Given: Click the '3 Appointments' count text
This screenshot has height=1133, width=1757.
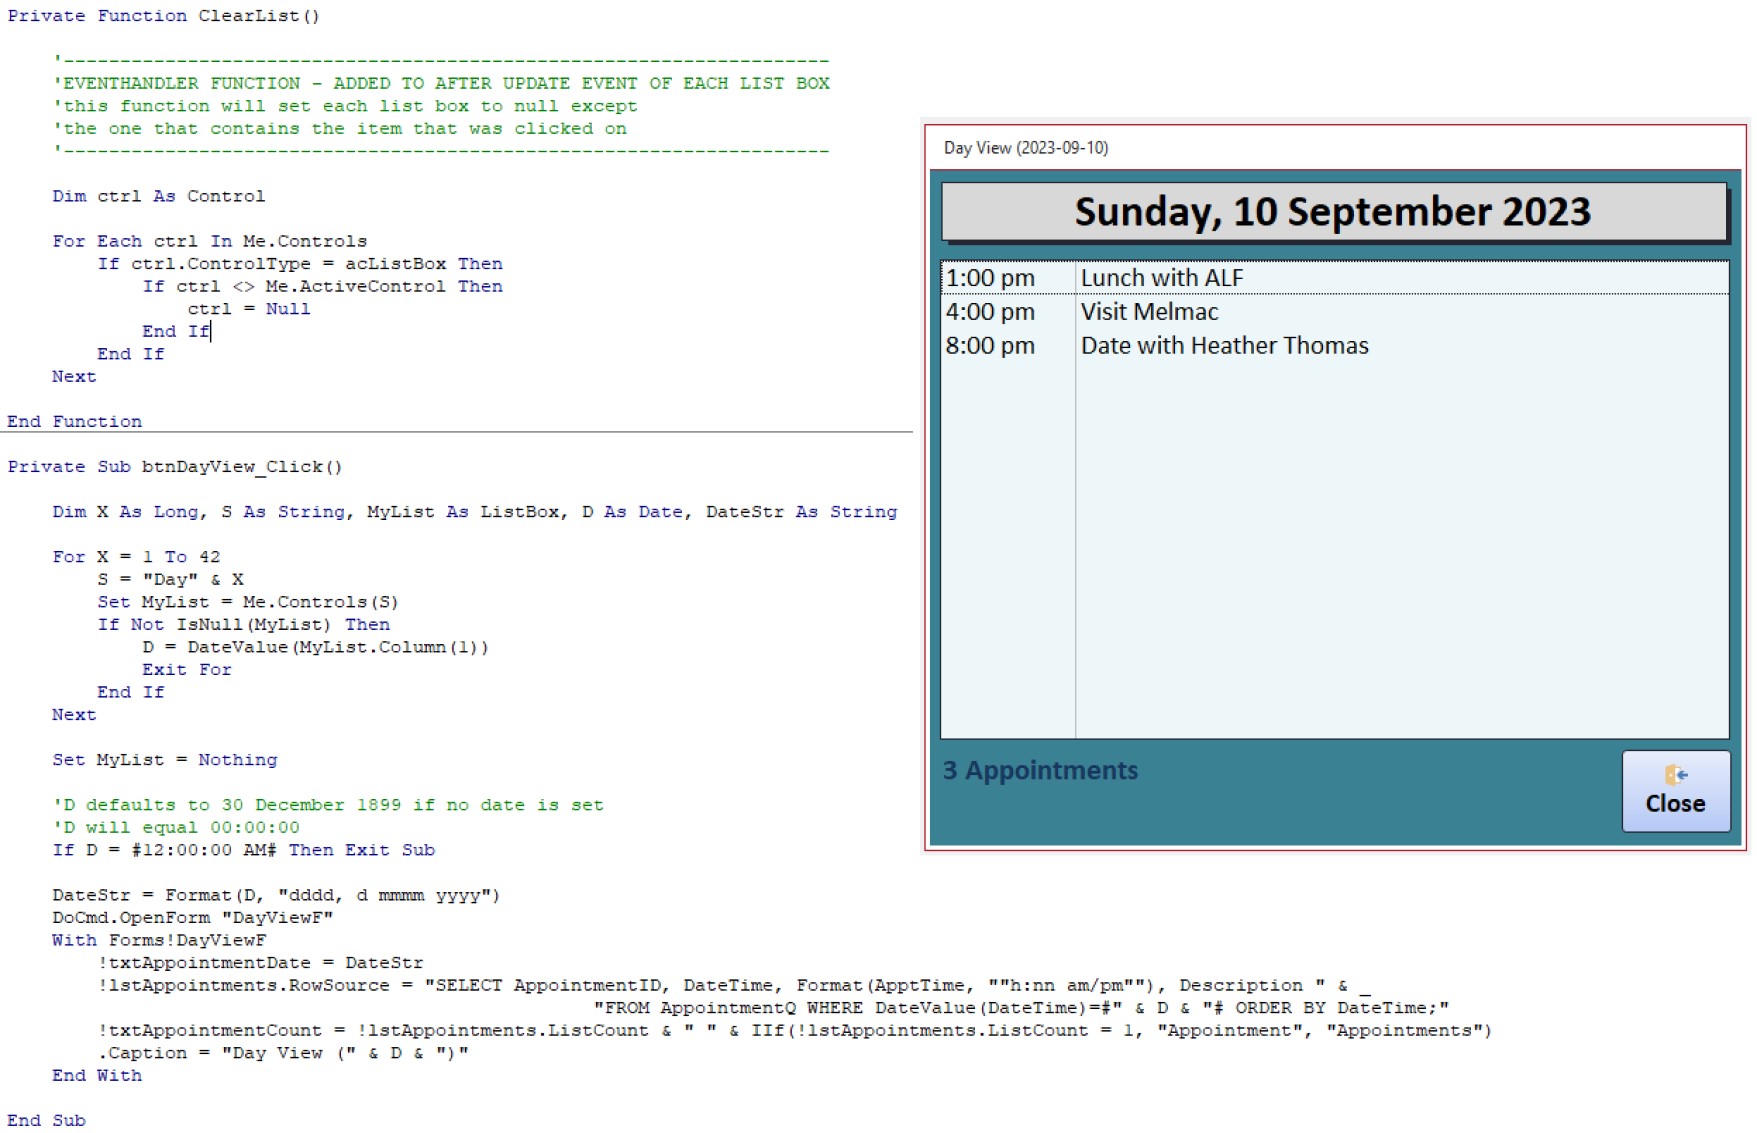Looking at the screenshot, I should point(1040,771).
